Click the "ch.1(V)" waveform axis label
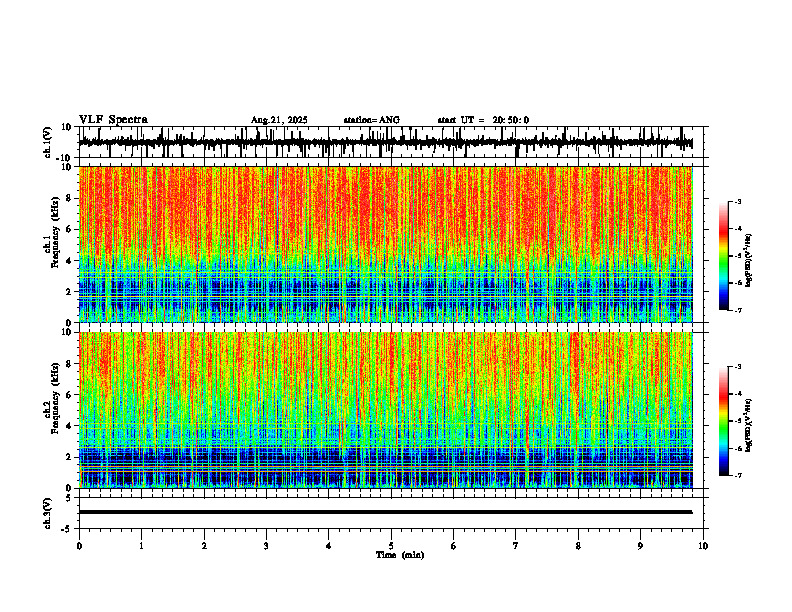Screen dimensions: 792x612 (47, 142)
